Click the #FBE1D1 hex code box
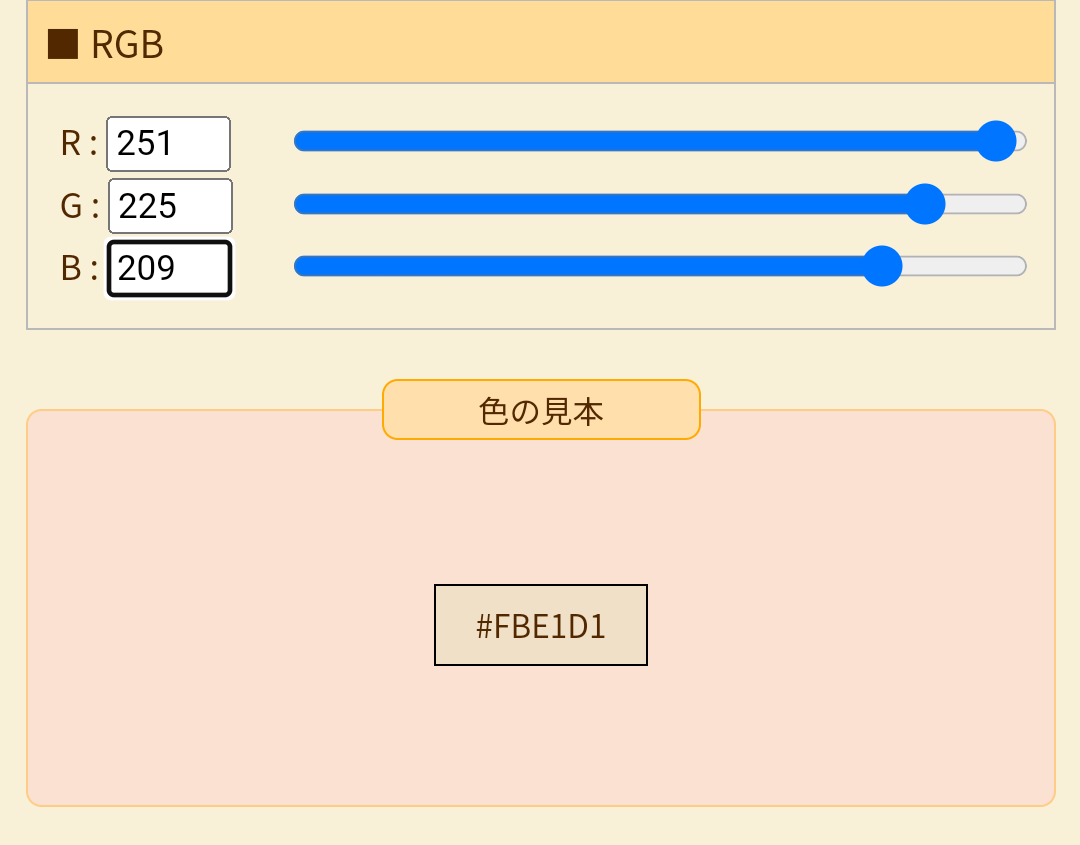1080x845 pixels. (x=541, y=625)
